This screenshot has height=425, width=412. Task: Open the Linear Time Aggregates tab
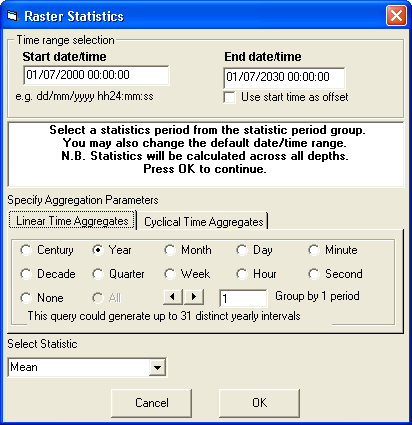click(x=72, y=220)
